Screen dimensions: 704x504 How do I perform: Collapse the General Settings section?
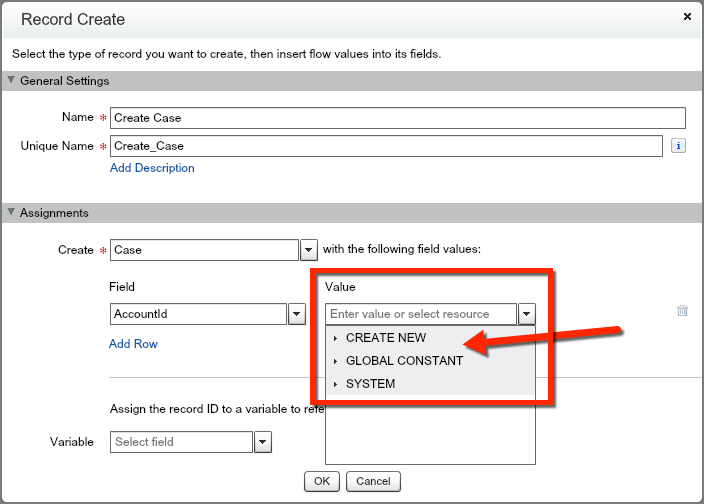(x=12, y=81)
